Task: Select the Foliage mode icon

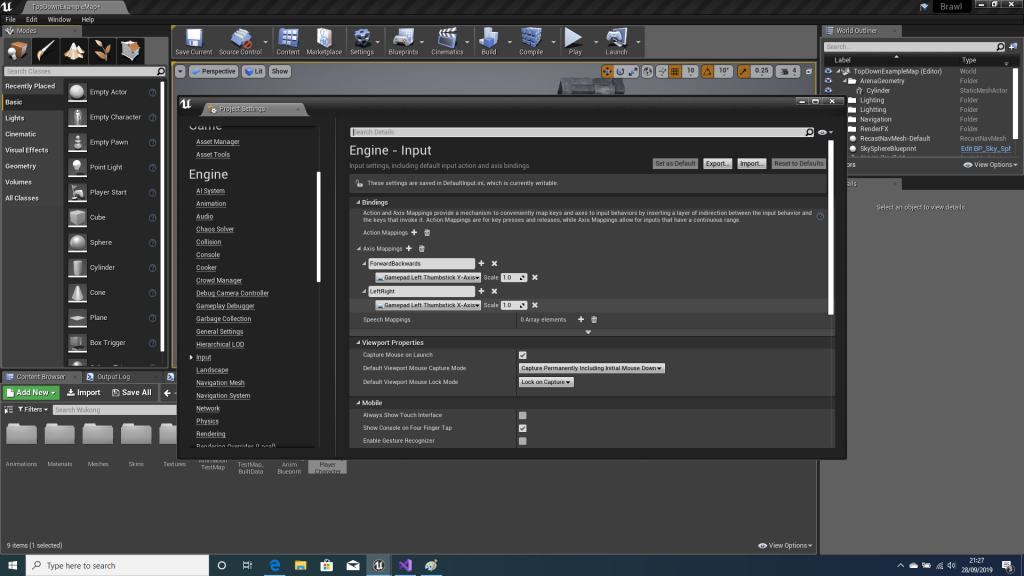Action: pos(102,51)
